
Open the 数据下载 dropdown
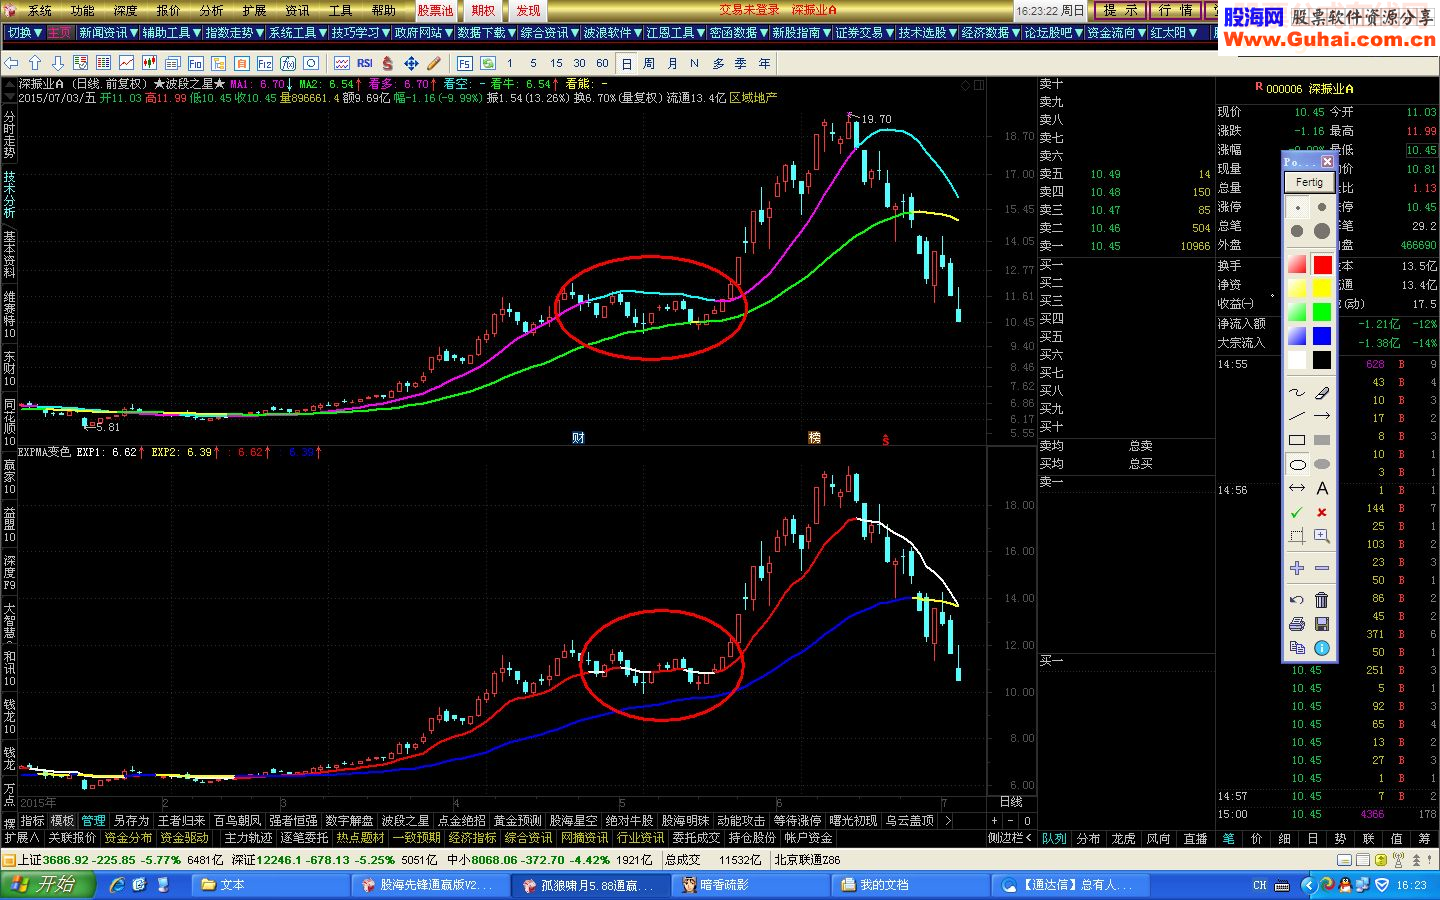point(485,33)
